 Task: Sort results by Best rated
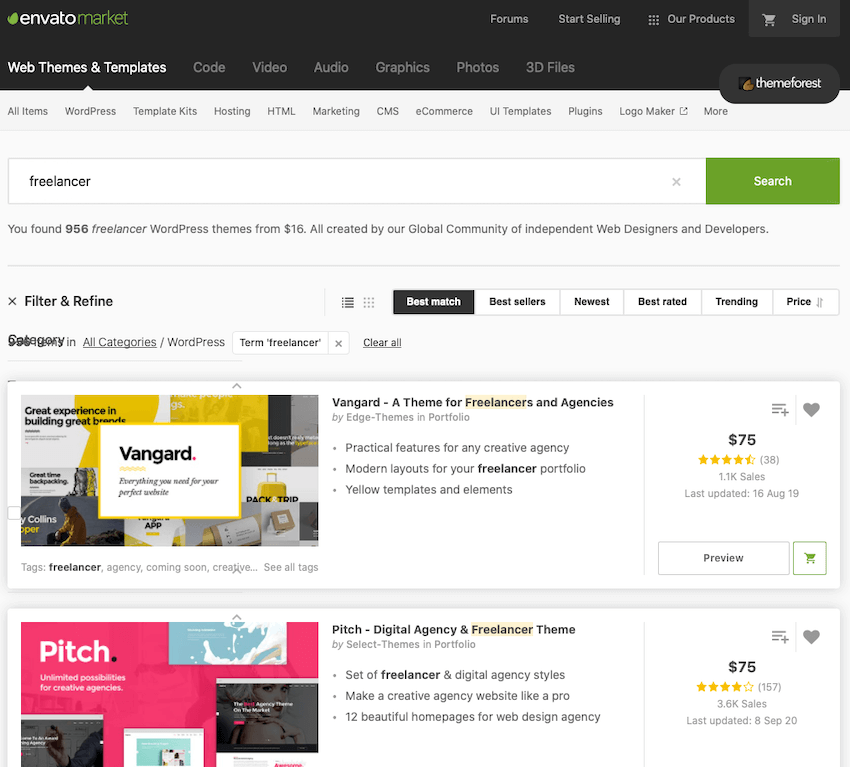(x=662, y=302)
